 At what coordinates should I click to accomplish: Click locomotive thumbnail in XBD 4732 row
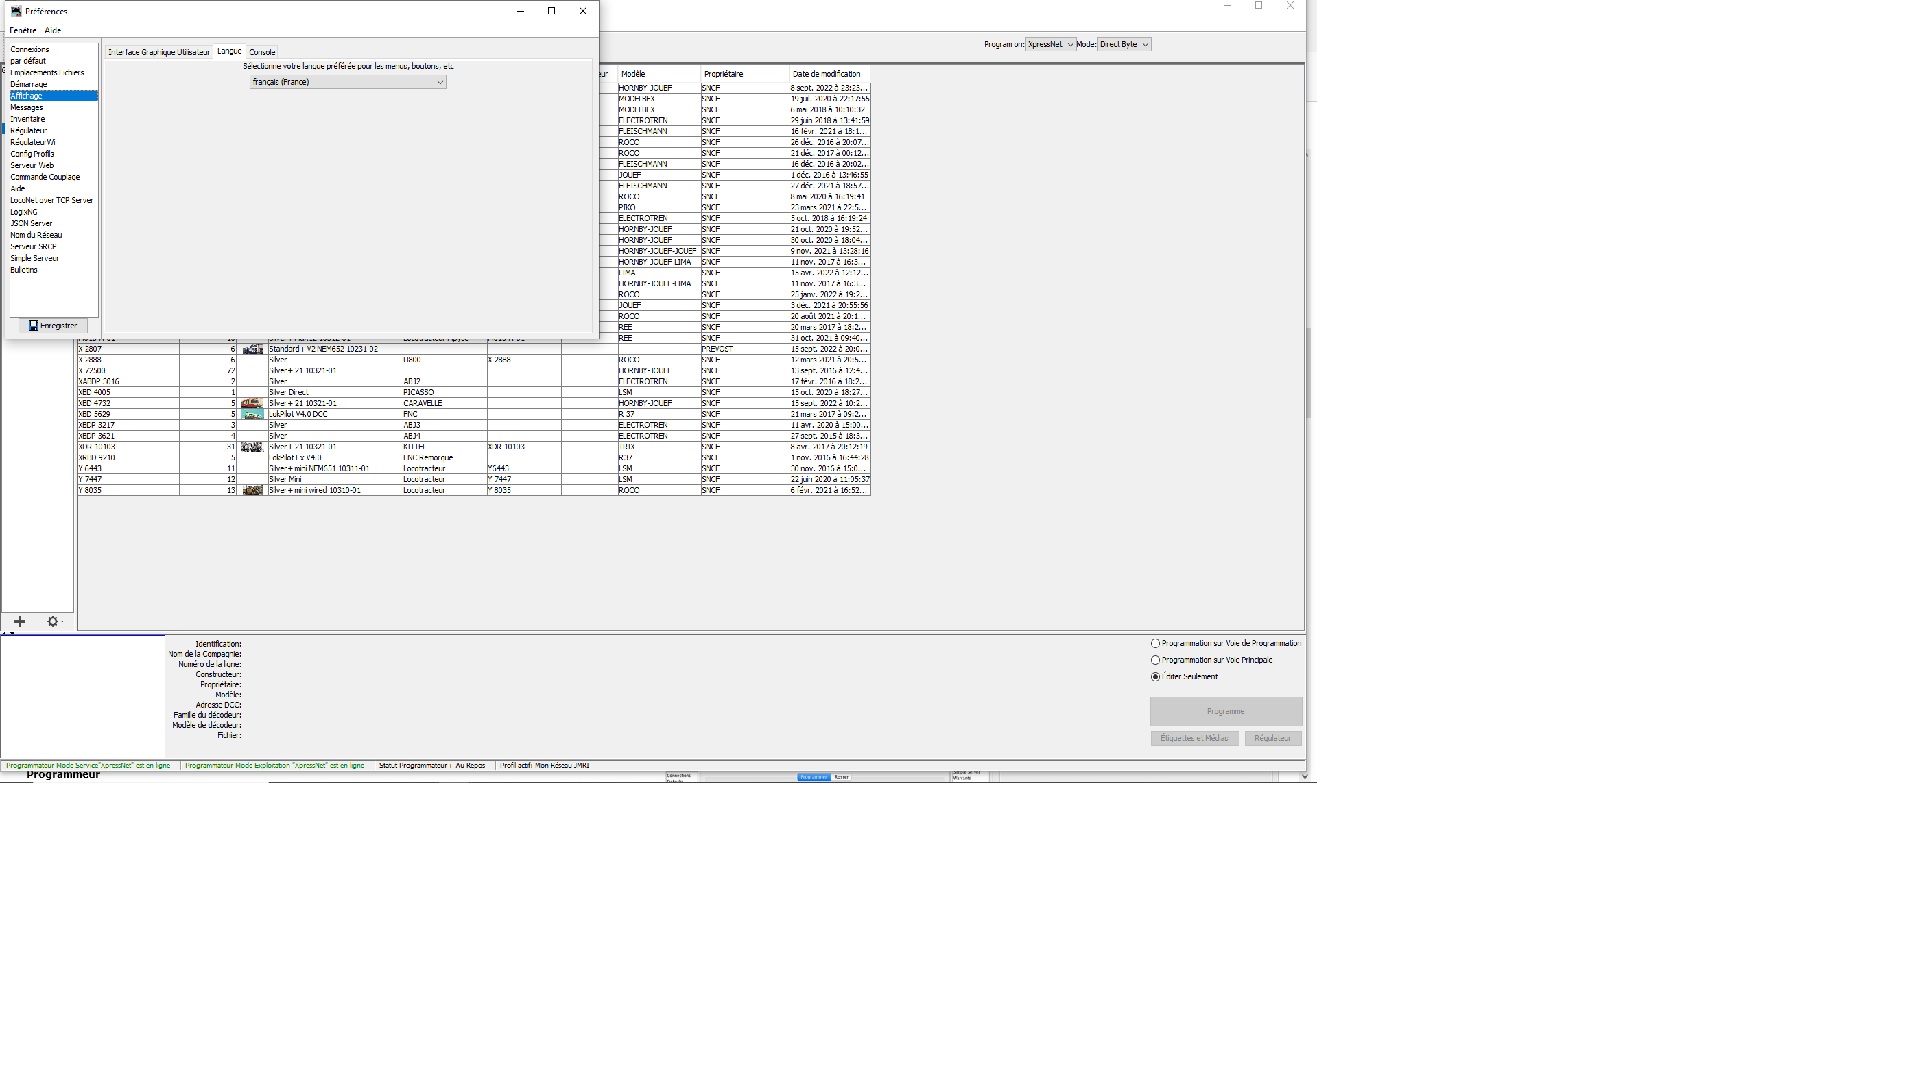252,403
